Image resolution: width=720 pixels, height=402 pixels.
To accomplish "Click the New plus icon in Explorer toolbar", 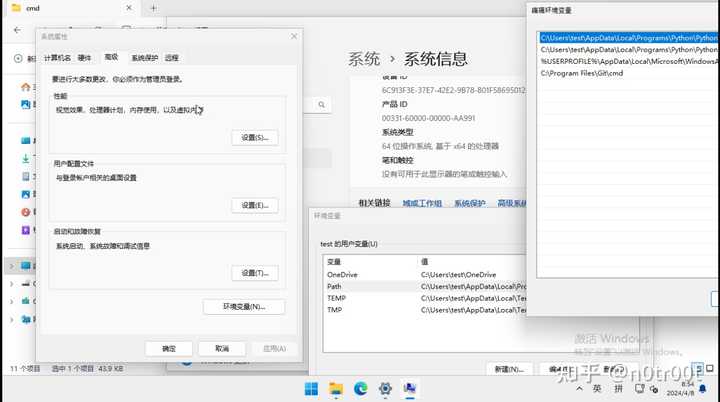I will 18,58.
